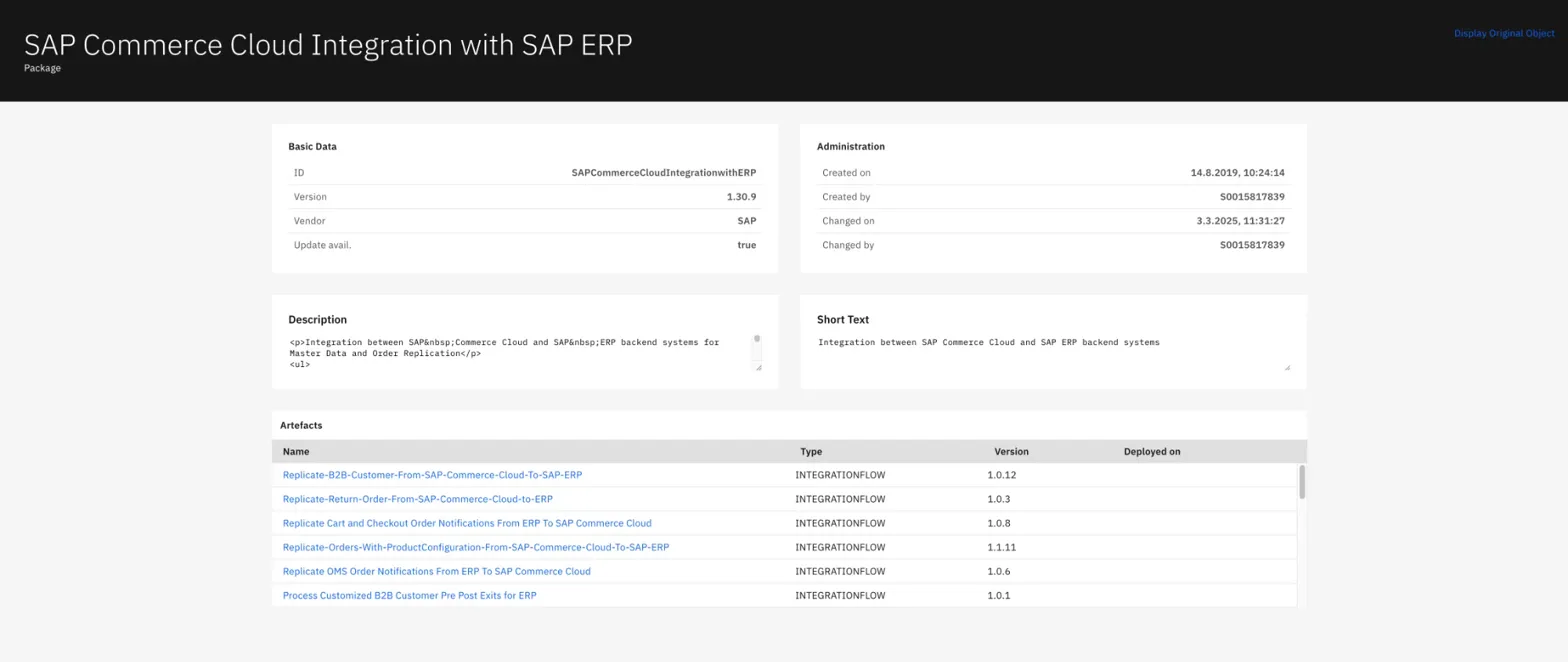Click inside the Description text area
Viewport: 1568px width, 662px height.
(x=515, y=353)
